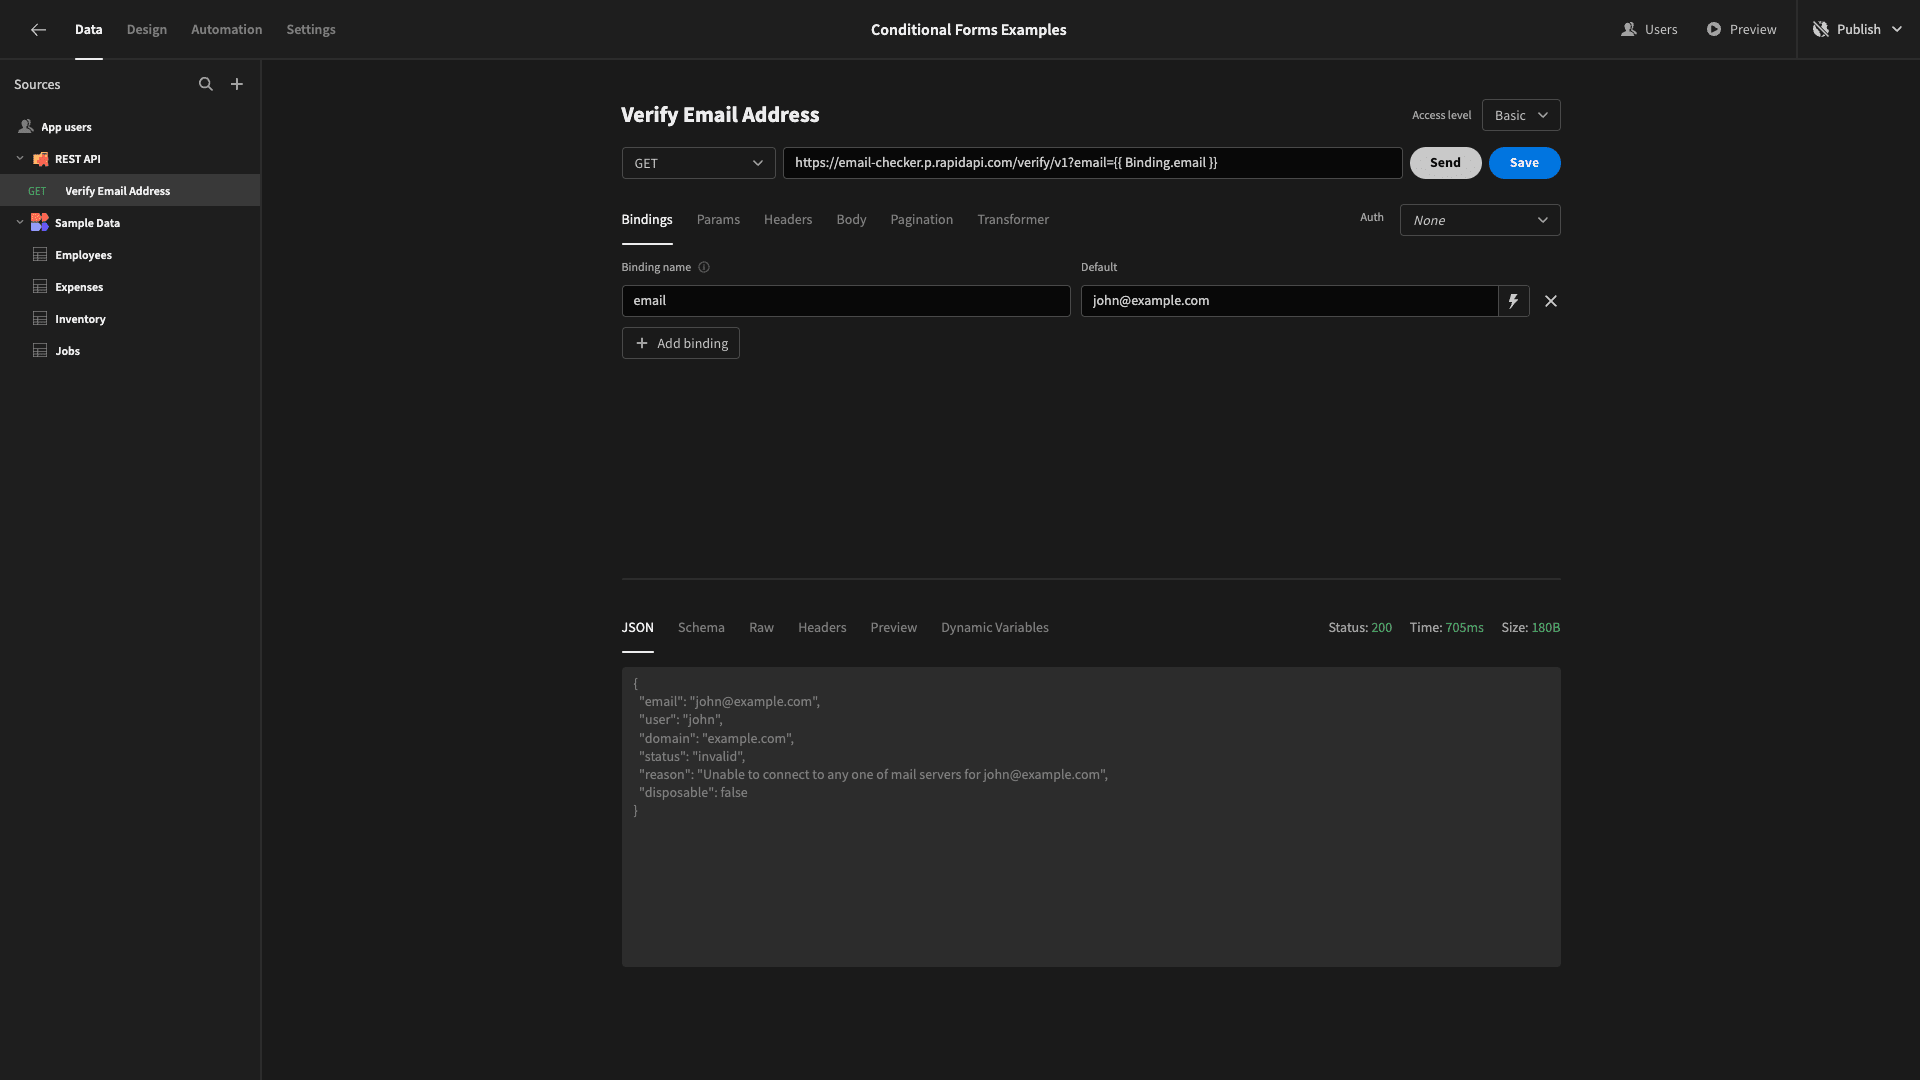Image resolution: width=1920 pixels, height=1080 pixels.
Task: Select the GET method dropdown
Action: (x=698, y=162)
